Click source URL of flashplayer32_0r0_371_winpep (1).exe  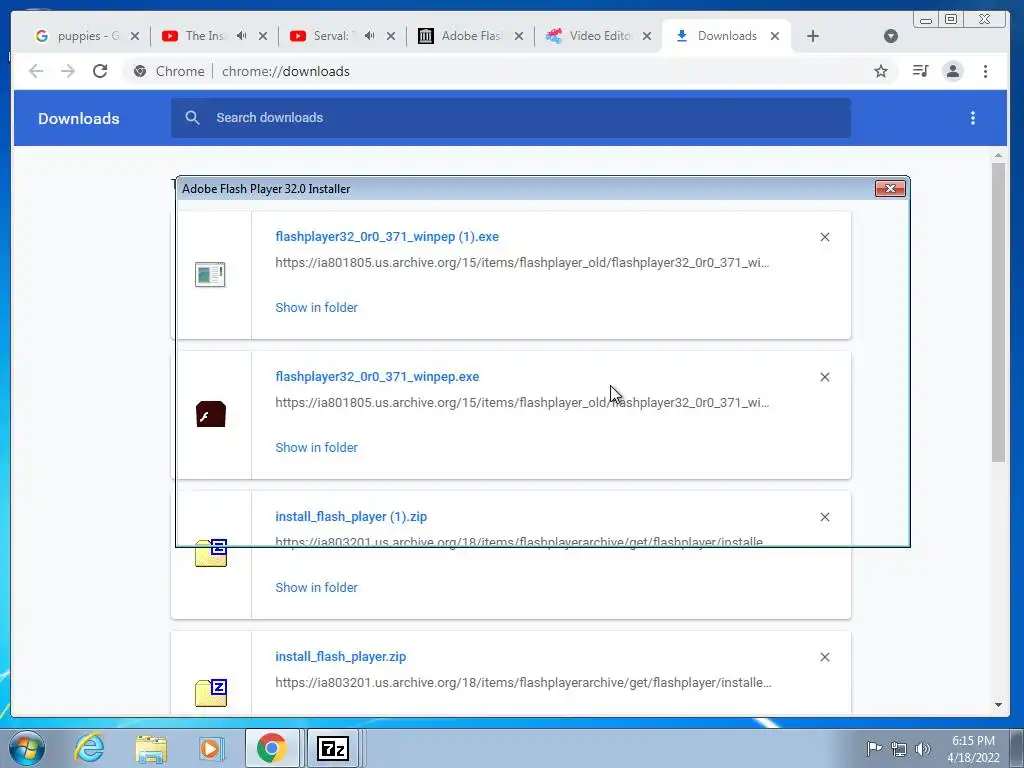[x=522, y=263]
